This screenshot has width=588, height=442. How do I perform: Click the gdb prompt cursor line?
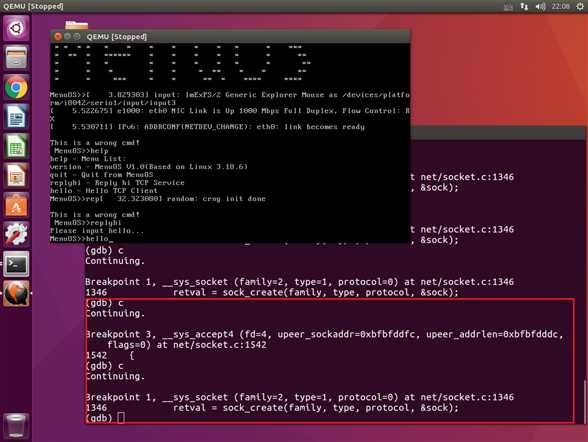[x=105, y=418]
